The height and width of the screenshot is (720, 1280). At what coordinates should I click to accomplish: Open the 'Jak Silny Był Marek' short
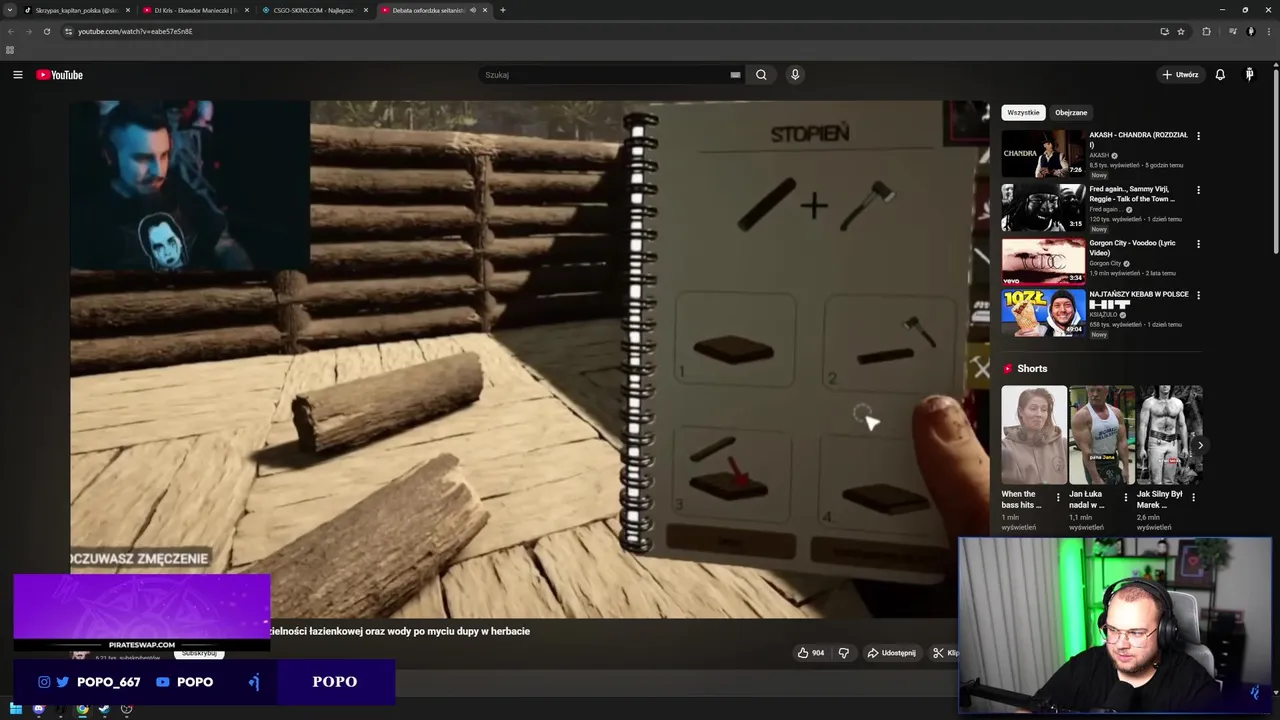pyautogui.click(x=1169, y=435)
